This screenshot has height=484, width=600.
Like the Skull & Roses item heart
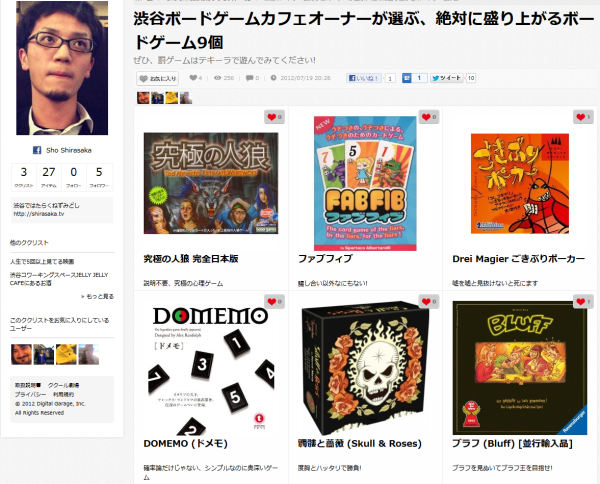[x=429, y=301]
